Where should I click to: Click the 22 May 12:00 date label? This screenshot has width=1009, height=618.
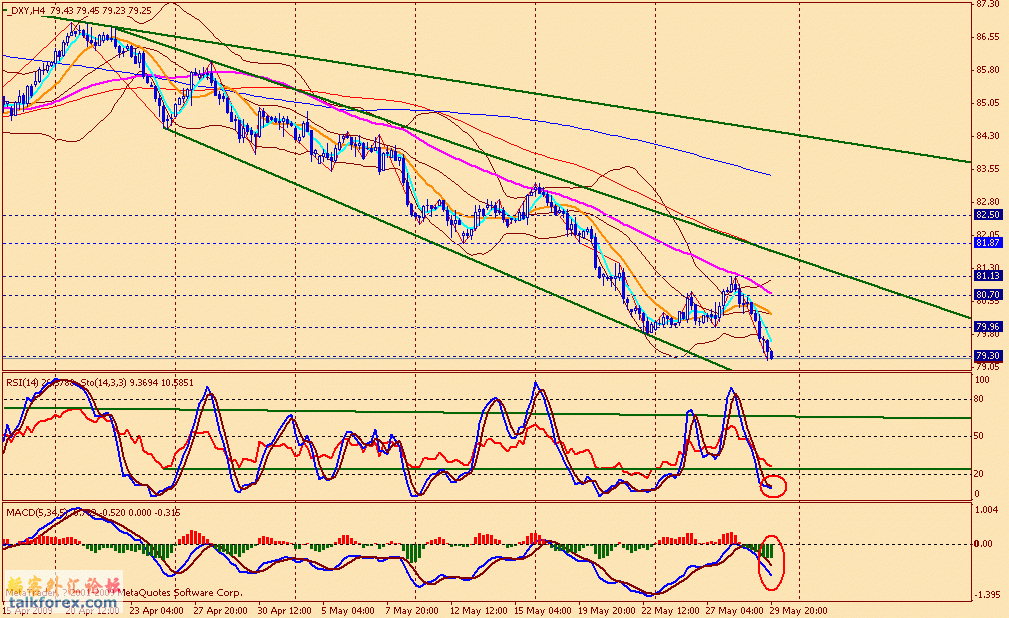tap(671, 610)
